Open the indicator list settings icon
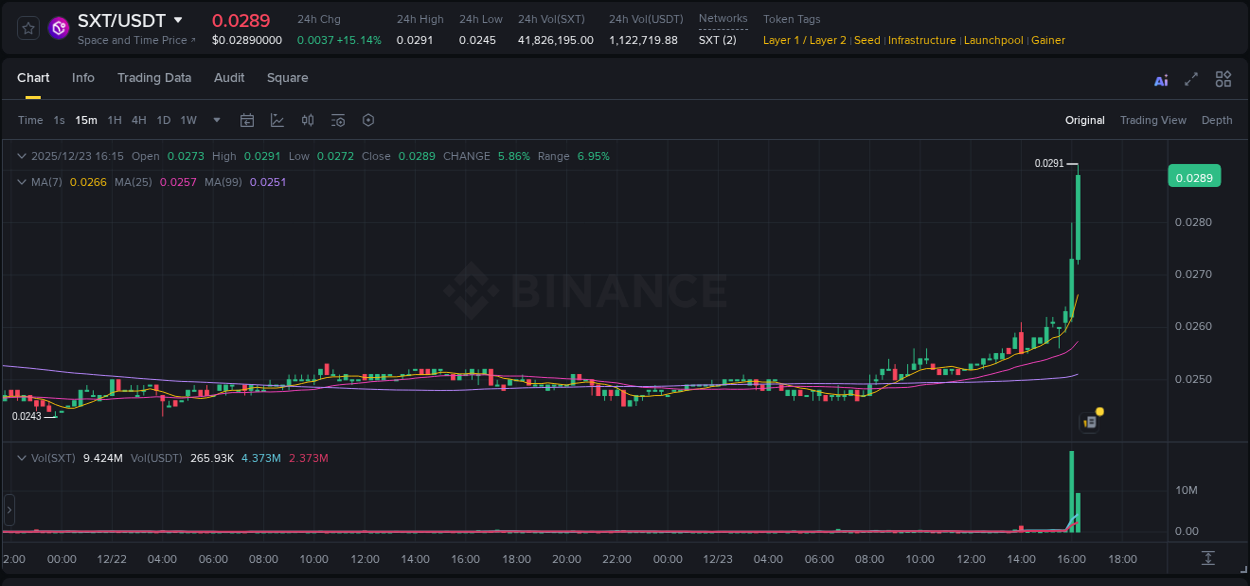 point(338,120)
